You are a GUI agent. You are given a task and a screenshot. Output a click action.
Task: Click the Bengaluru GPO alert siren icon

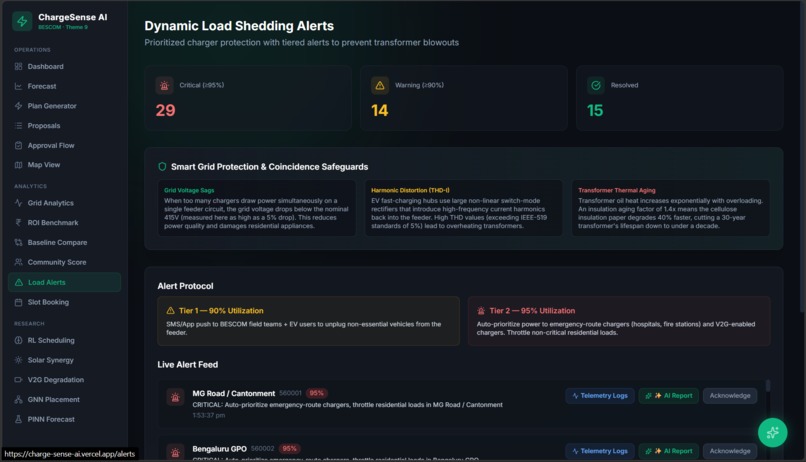coord(175,452)
